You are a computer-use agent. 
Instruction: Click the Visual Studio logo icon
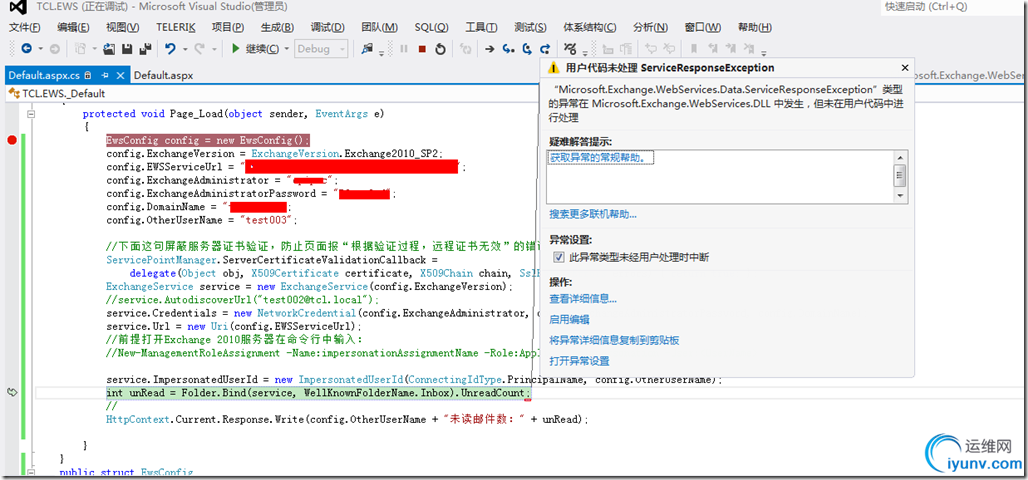(18, 8)
